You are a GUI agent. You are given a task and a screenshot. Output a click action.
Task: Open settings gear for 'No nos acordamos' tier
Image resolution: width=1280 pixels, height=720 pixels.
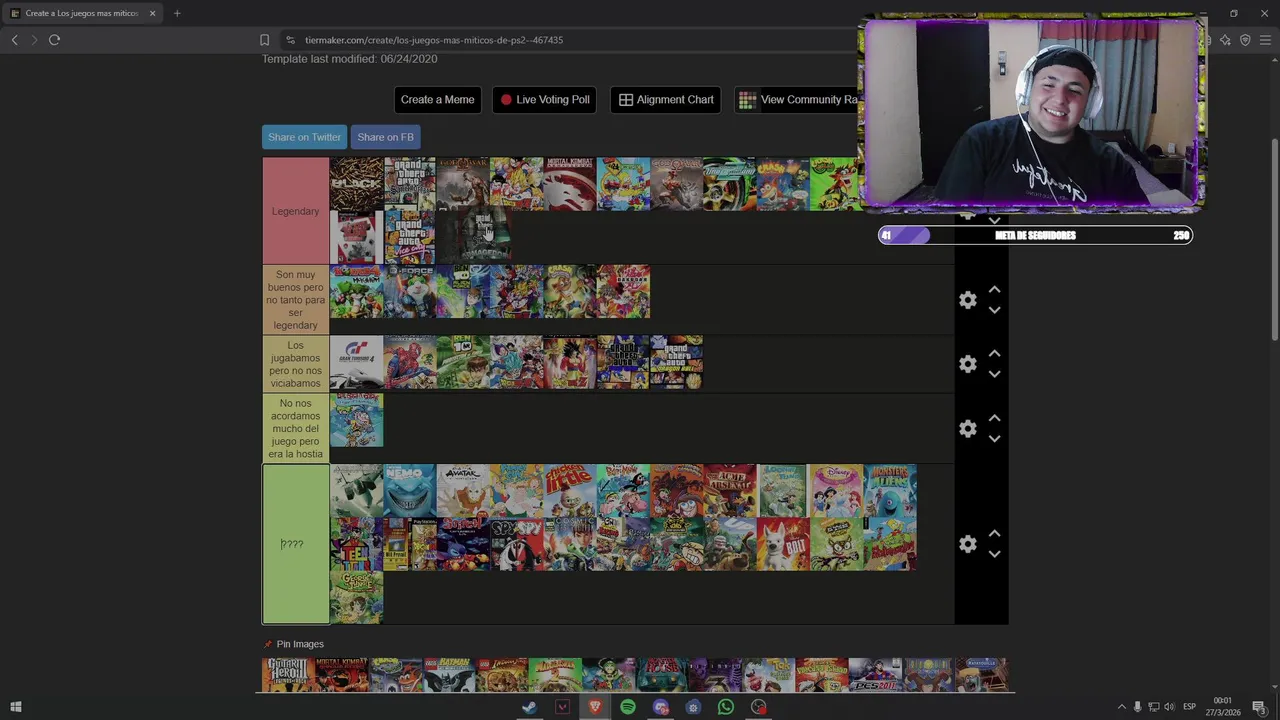coord(967,429)
